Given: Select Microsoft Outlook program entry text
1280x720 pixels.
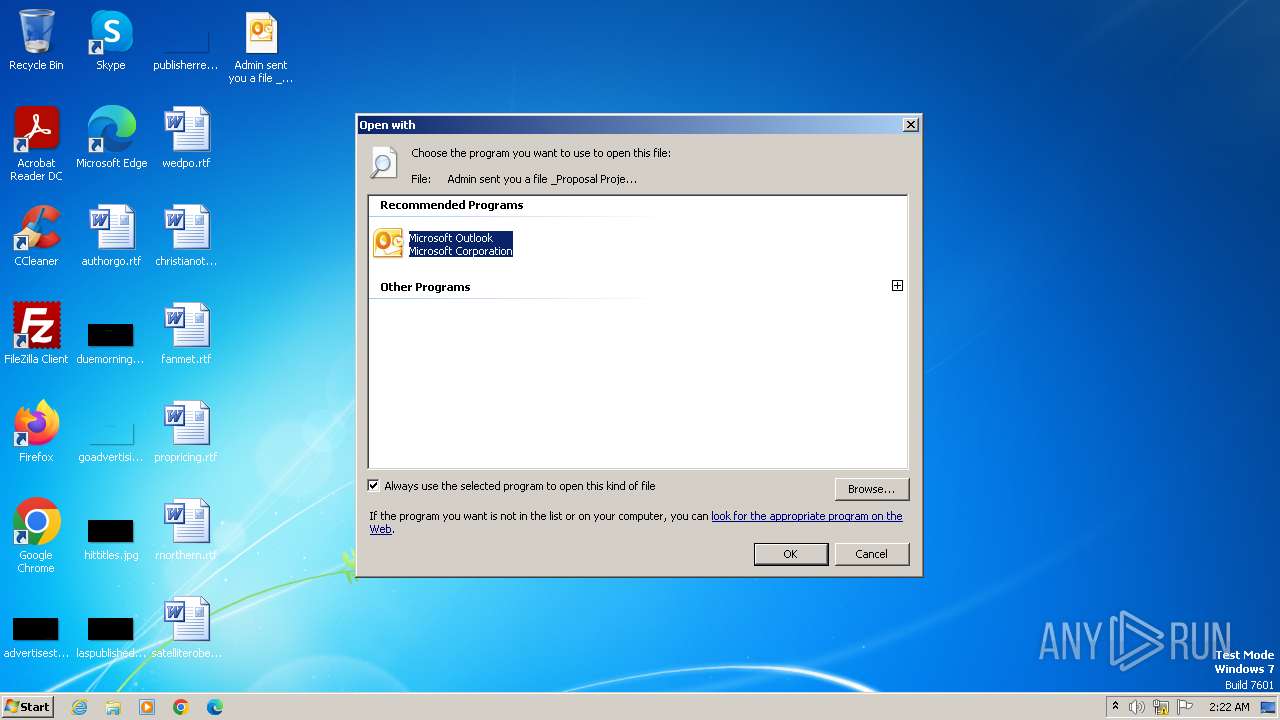Looking at the screenshot, I should coord(461,245).
